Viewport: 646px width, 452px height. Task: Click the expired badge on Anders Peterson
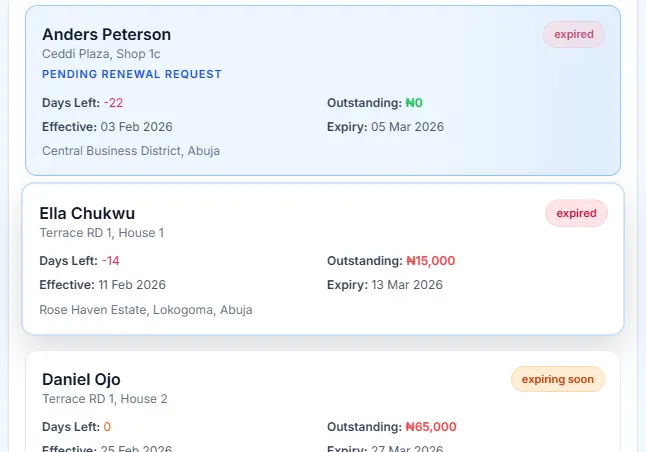(574, 35)
